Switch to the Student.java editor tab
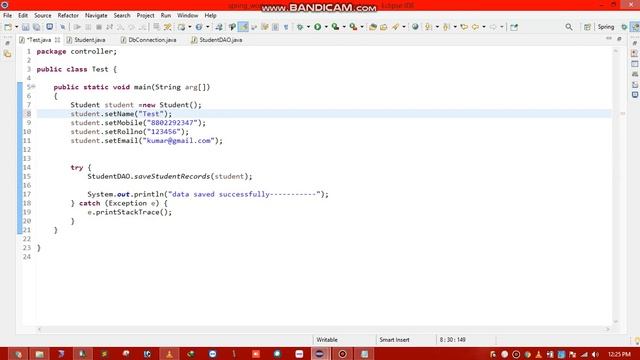This screenshot has width=640, height=360. tap(86, 40)
